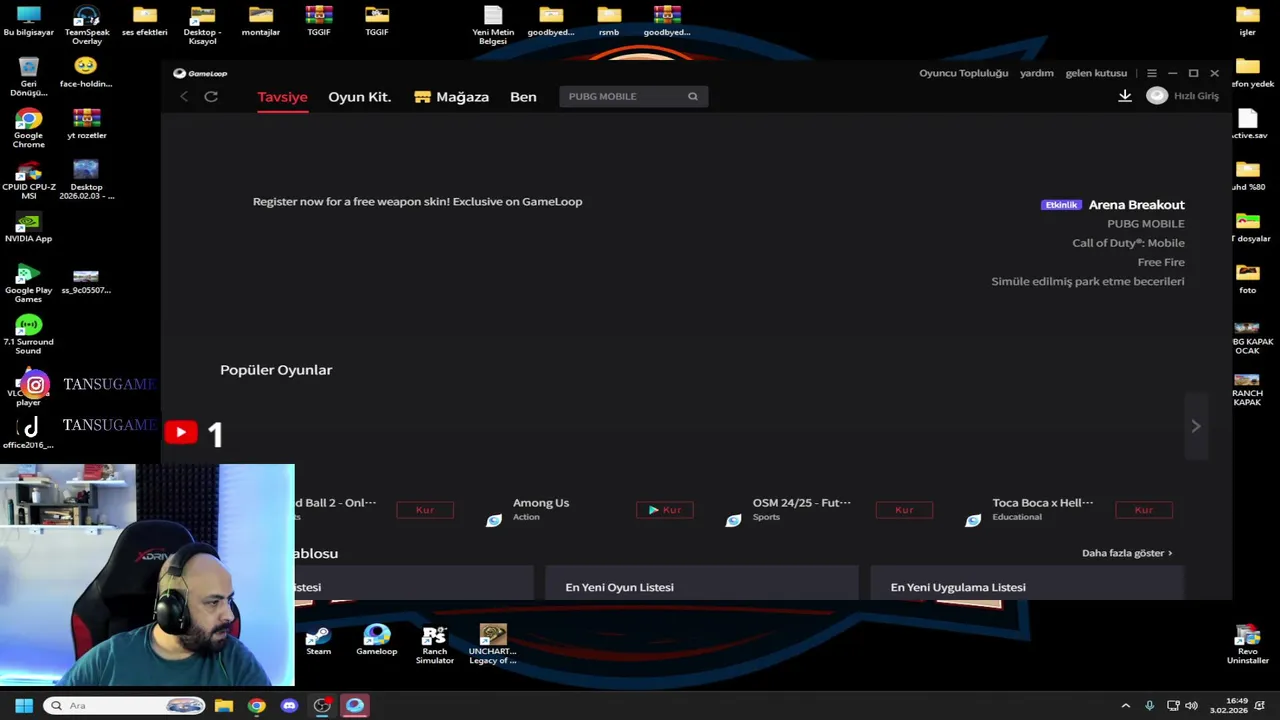1280x720 pixels.
Task: Click the search magnifier icon in GameLoop
Action: (692, 96)
